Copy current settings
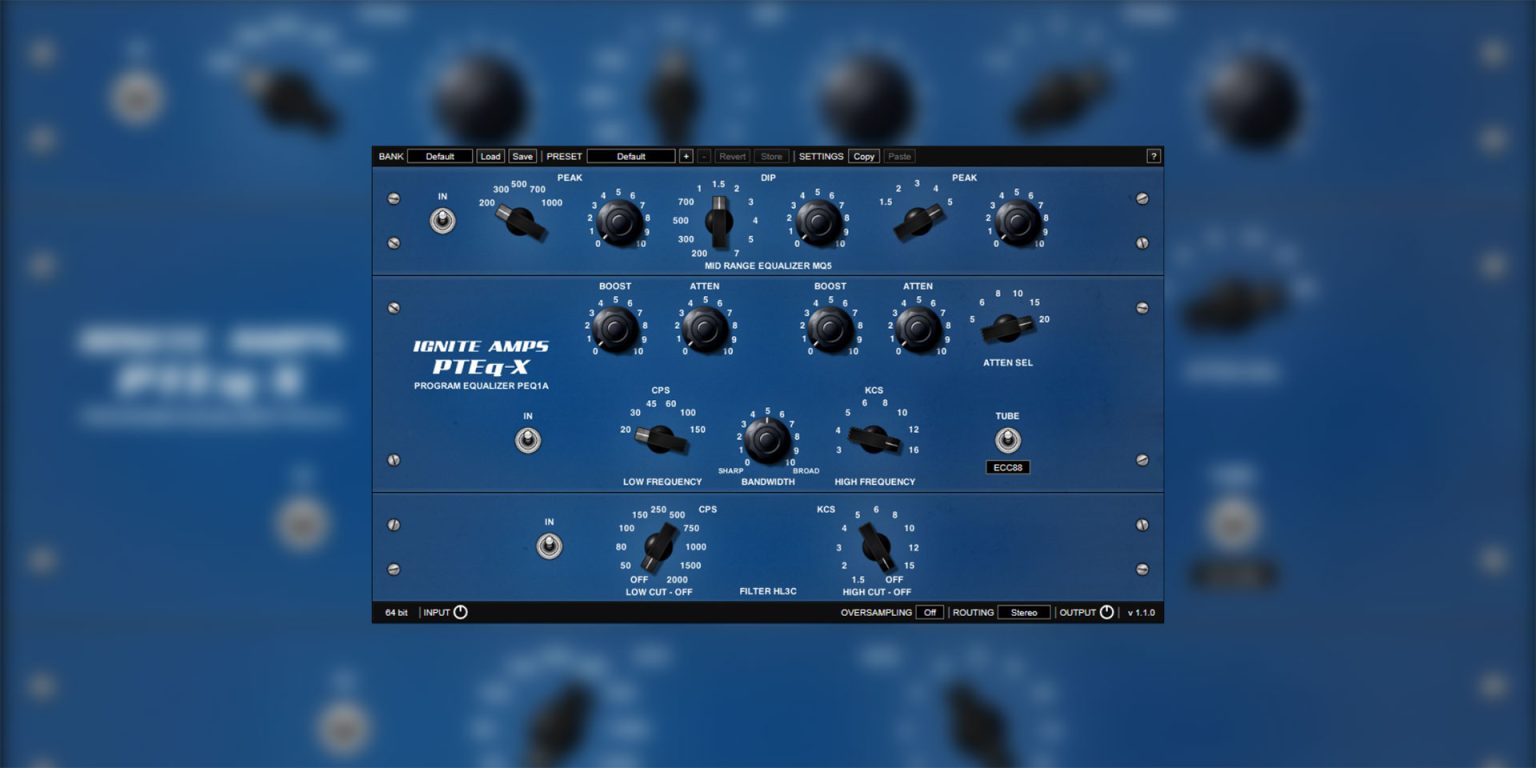The height and width of the screenshot is (768, 1536). point(862,156)
